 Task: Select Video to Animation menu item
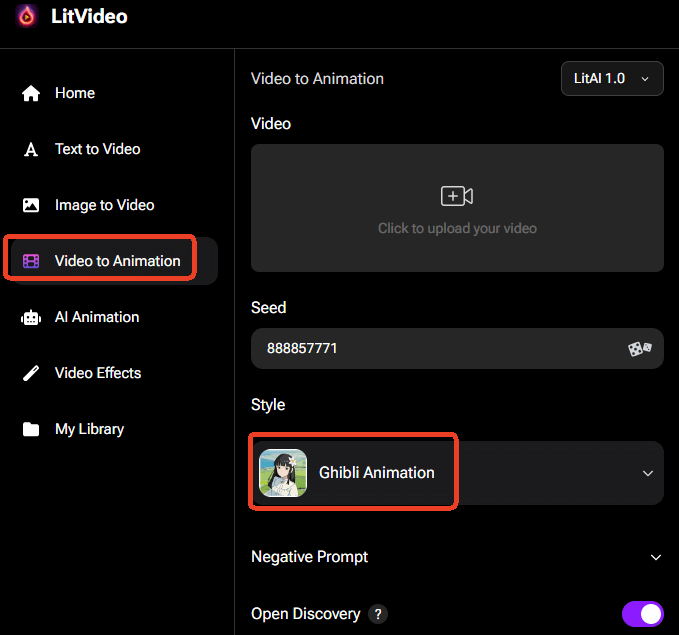114,261
